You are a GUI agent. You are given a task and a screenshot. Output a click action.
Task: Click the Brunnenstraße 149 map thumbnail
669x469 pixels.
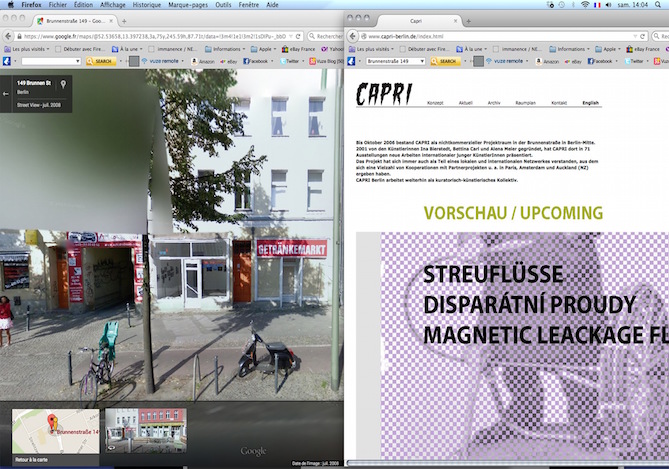coord(55,431)
